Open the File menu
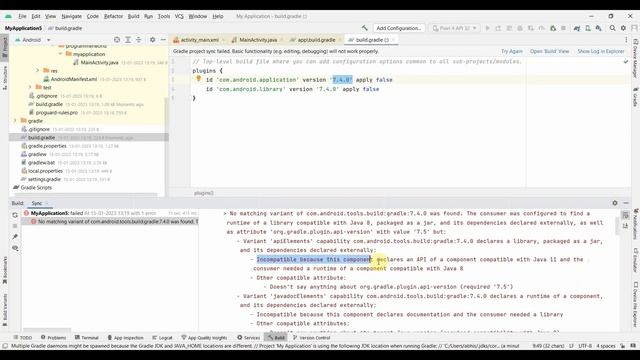The width and height of the screenshot is (640, 360). point(22,16)
